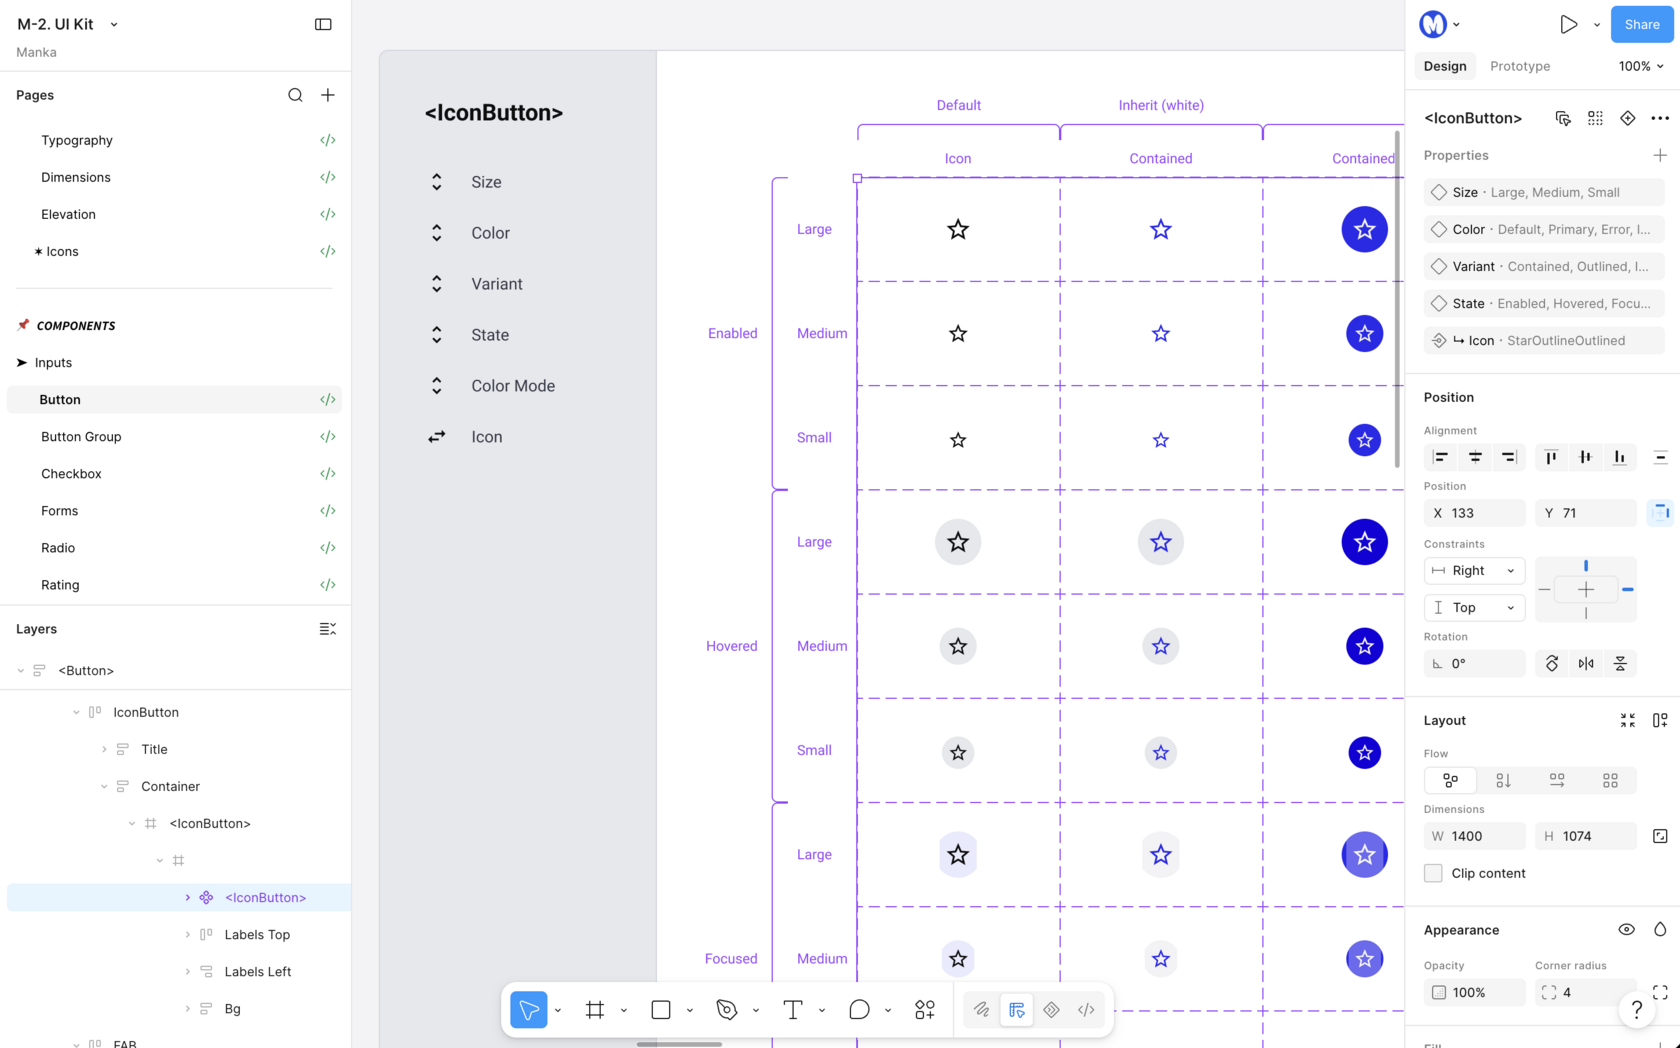Select the Move tool in bottom toolbar
Image resolution: width=1680 pixels, height=1048 pixels.
tap(528, 1010)
